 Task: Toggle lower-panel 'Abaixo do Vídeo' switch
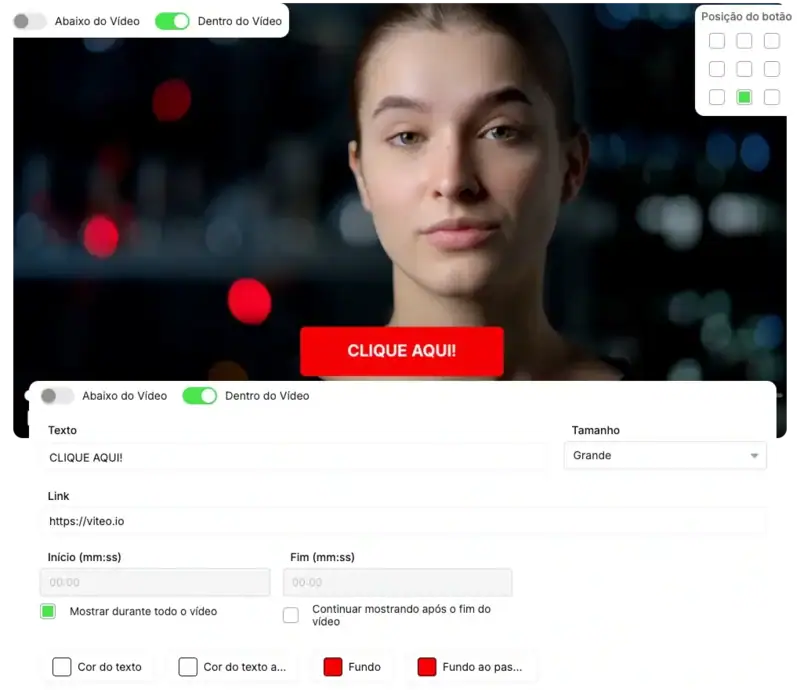[57, 396]
